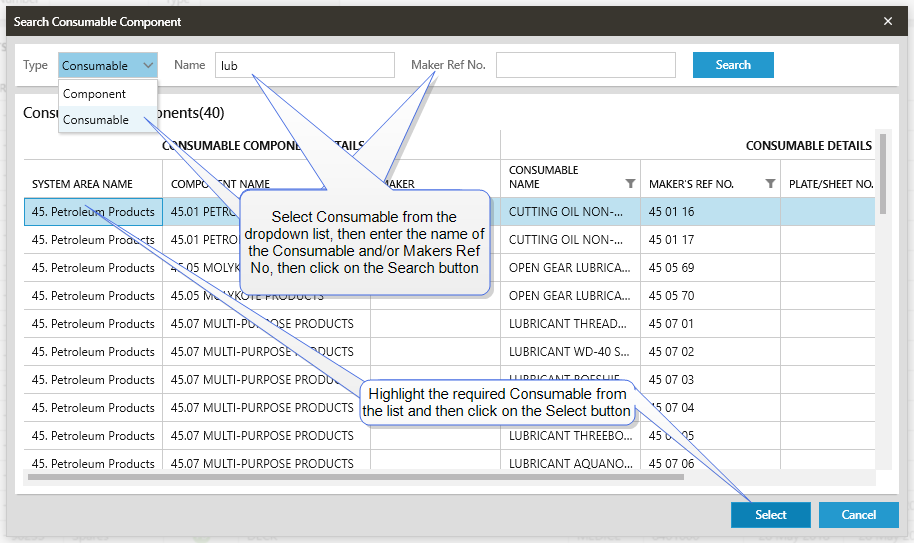Select the LUBRICANT WD-40 S... consumable cell
Viewport: 914px width, 543px height.
click(570, 351)
